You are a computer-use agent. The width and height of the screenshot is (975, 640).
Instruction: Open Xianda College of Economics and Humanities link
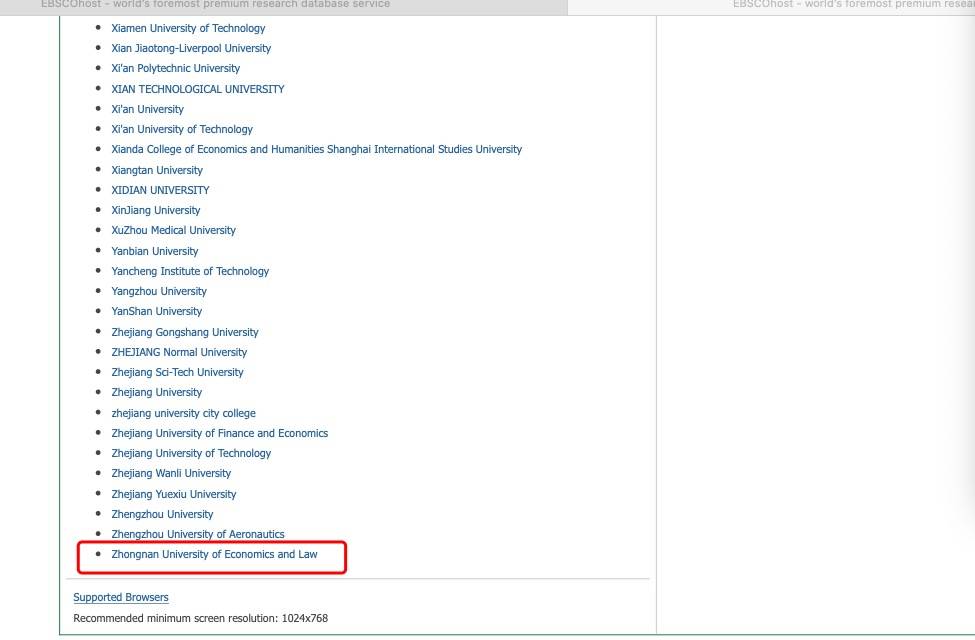(317, 149)
